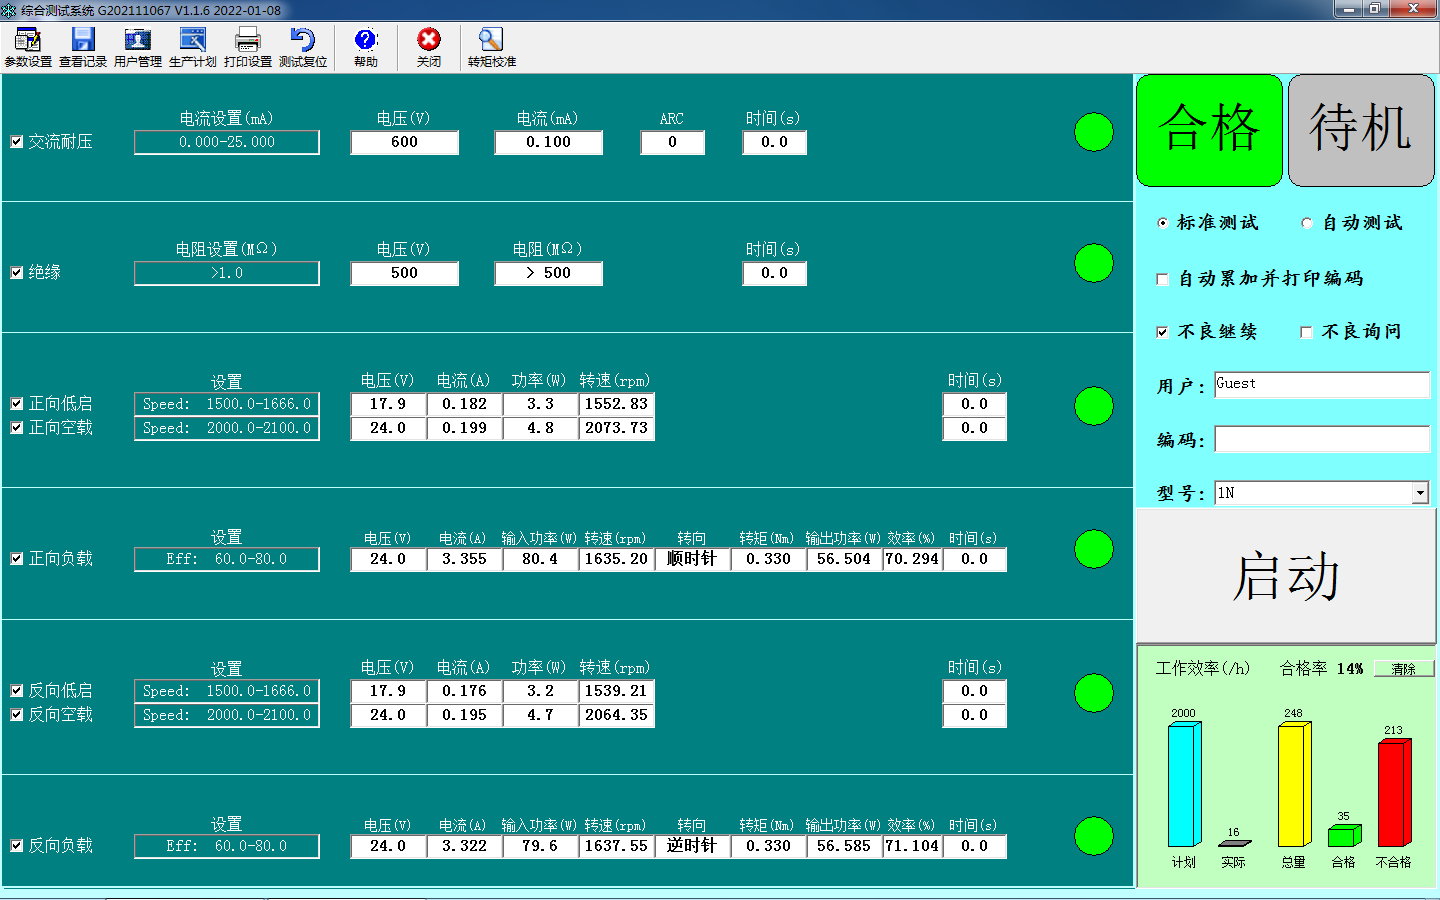This screenshot has height=900, width=1440.
Task: Click the 关闭 close toolbar icon
Action: point(429,46)
